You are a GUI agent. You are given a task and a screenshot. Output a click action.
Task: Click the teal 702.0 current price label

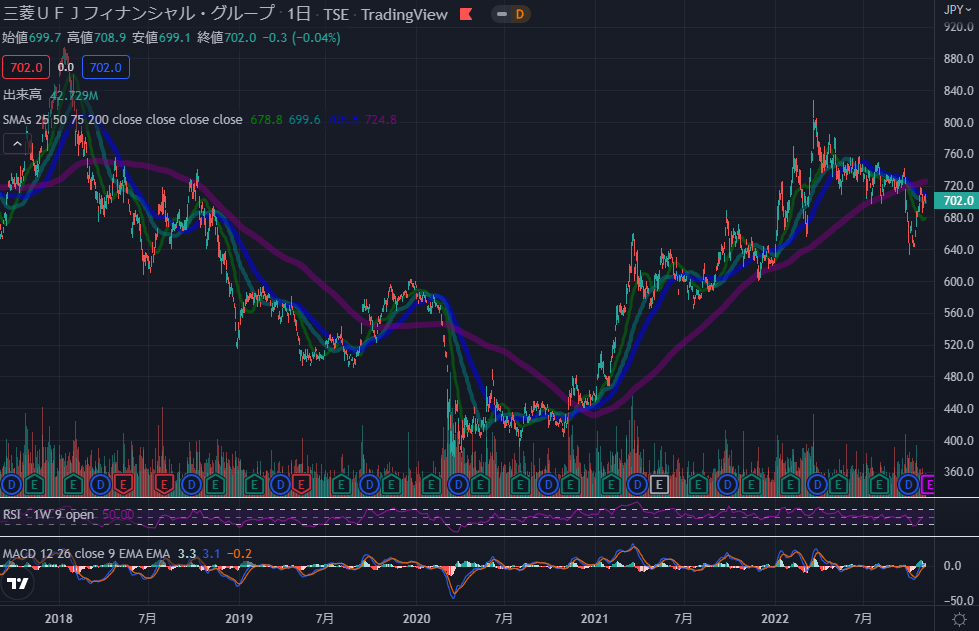pos(956,200)
